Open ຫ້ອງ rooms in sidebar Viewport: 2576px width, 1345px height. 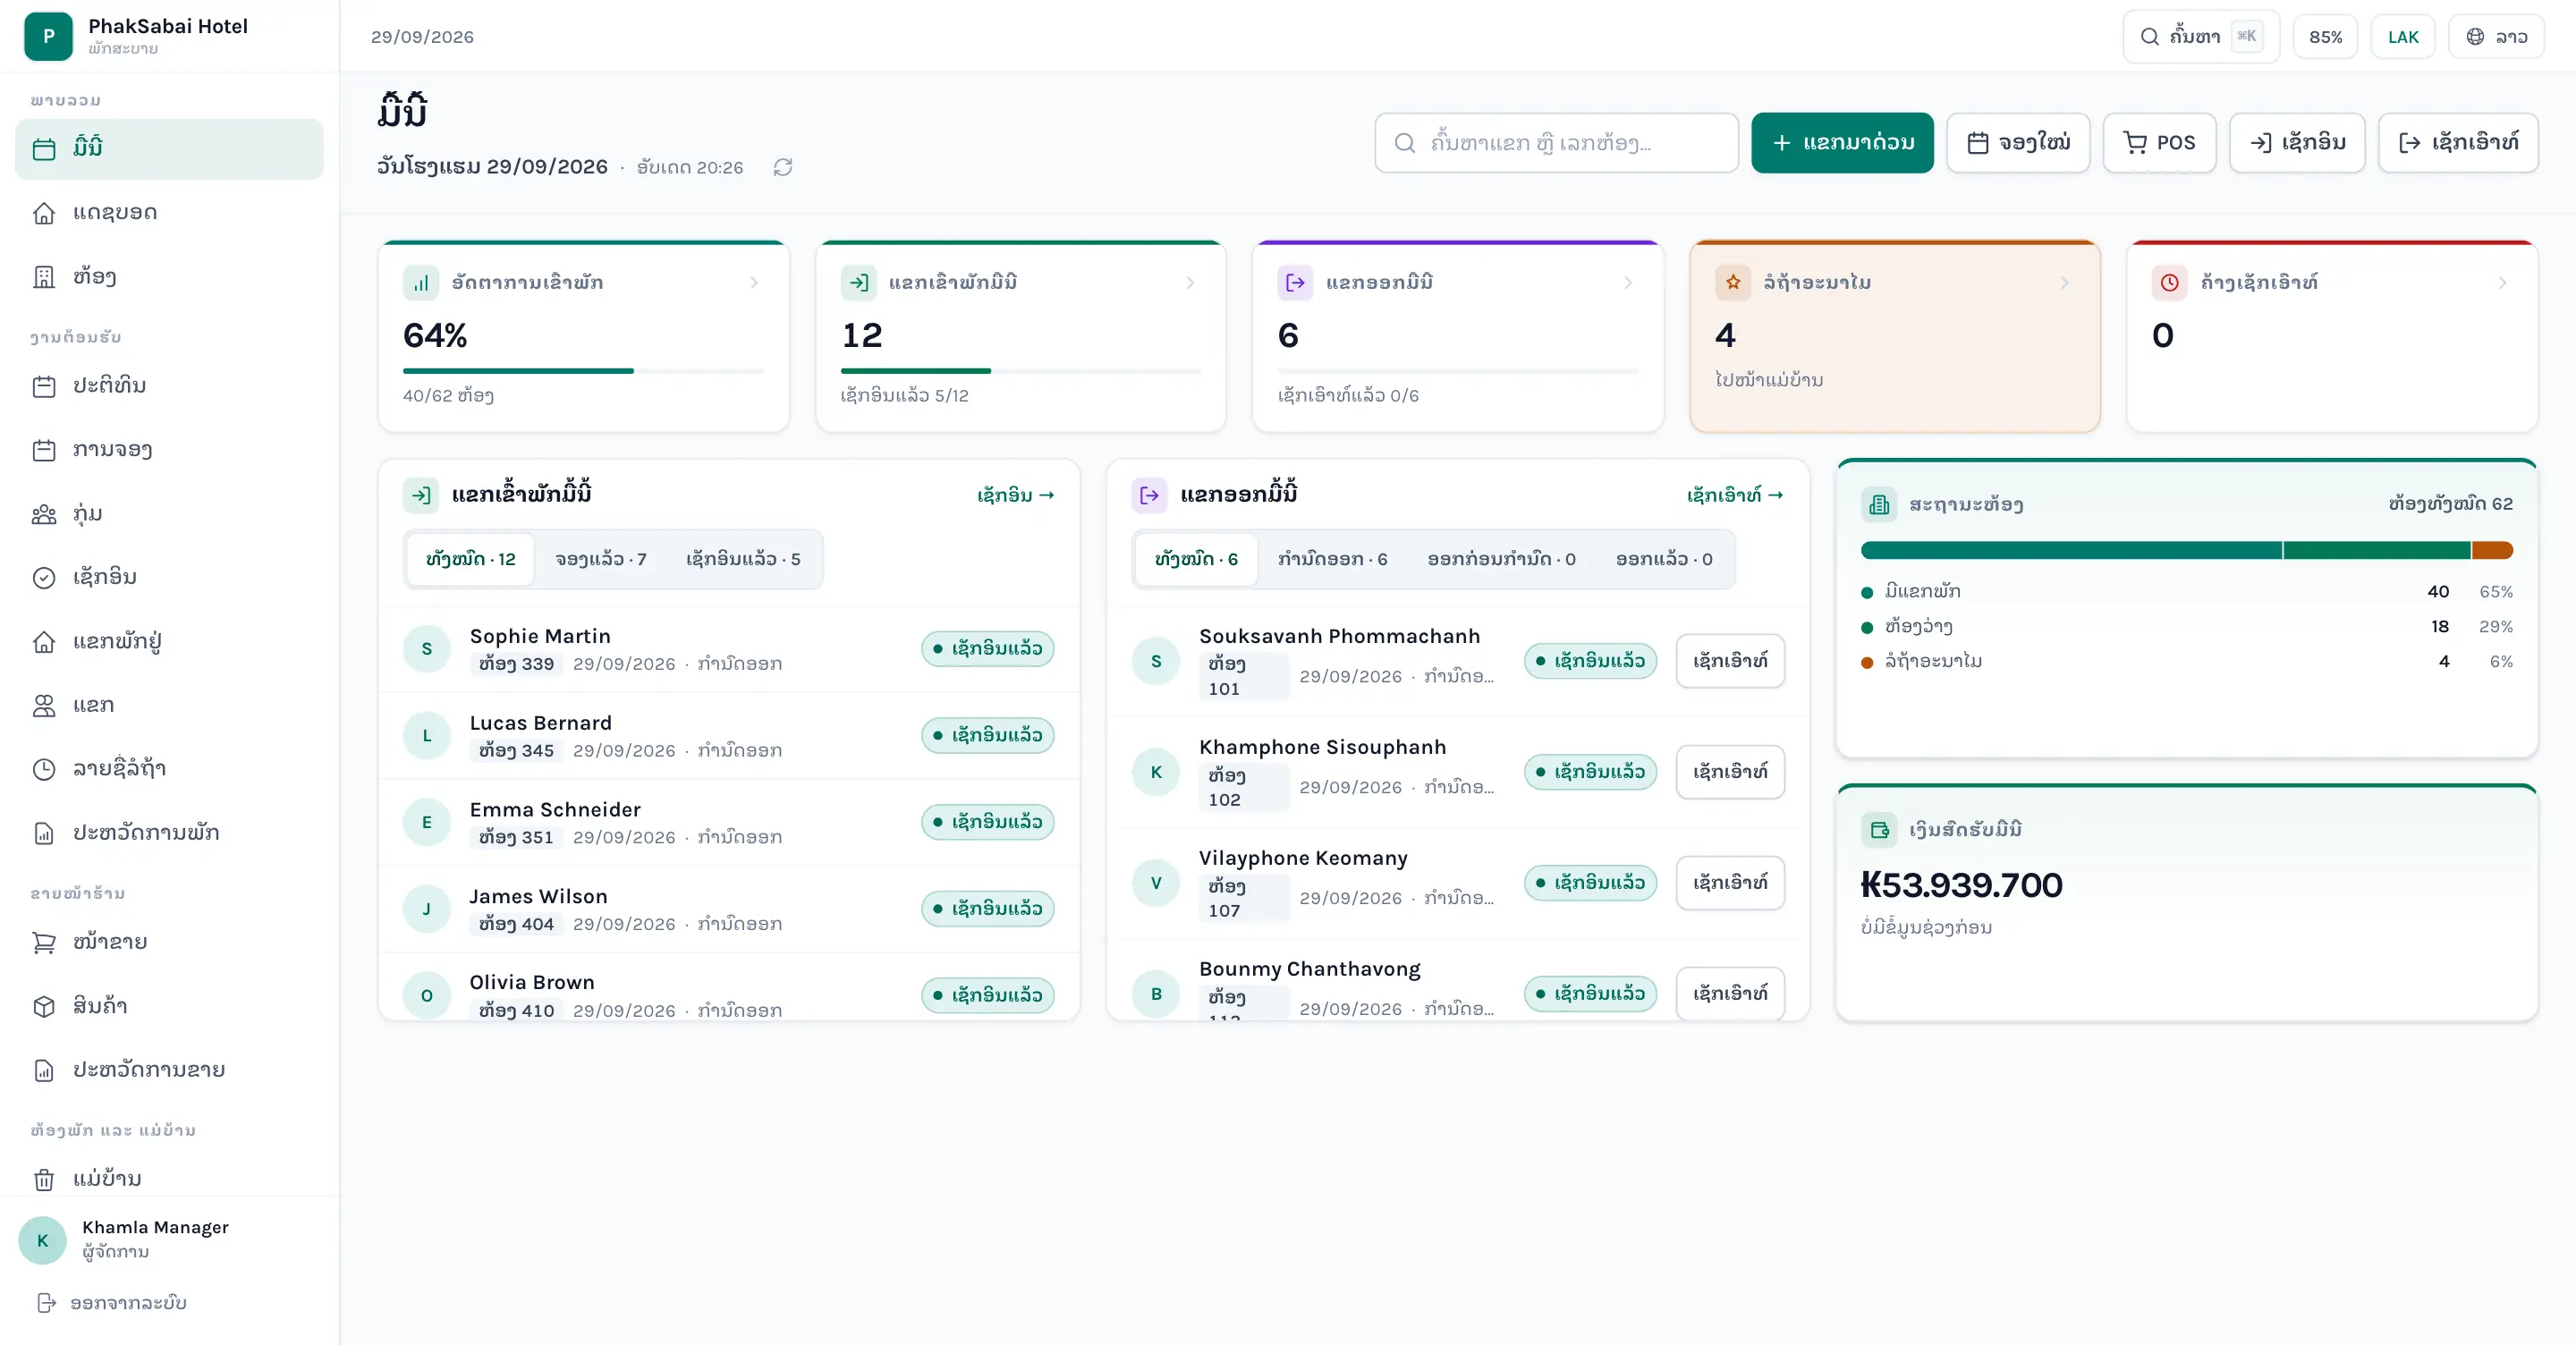coord(169,276)
